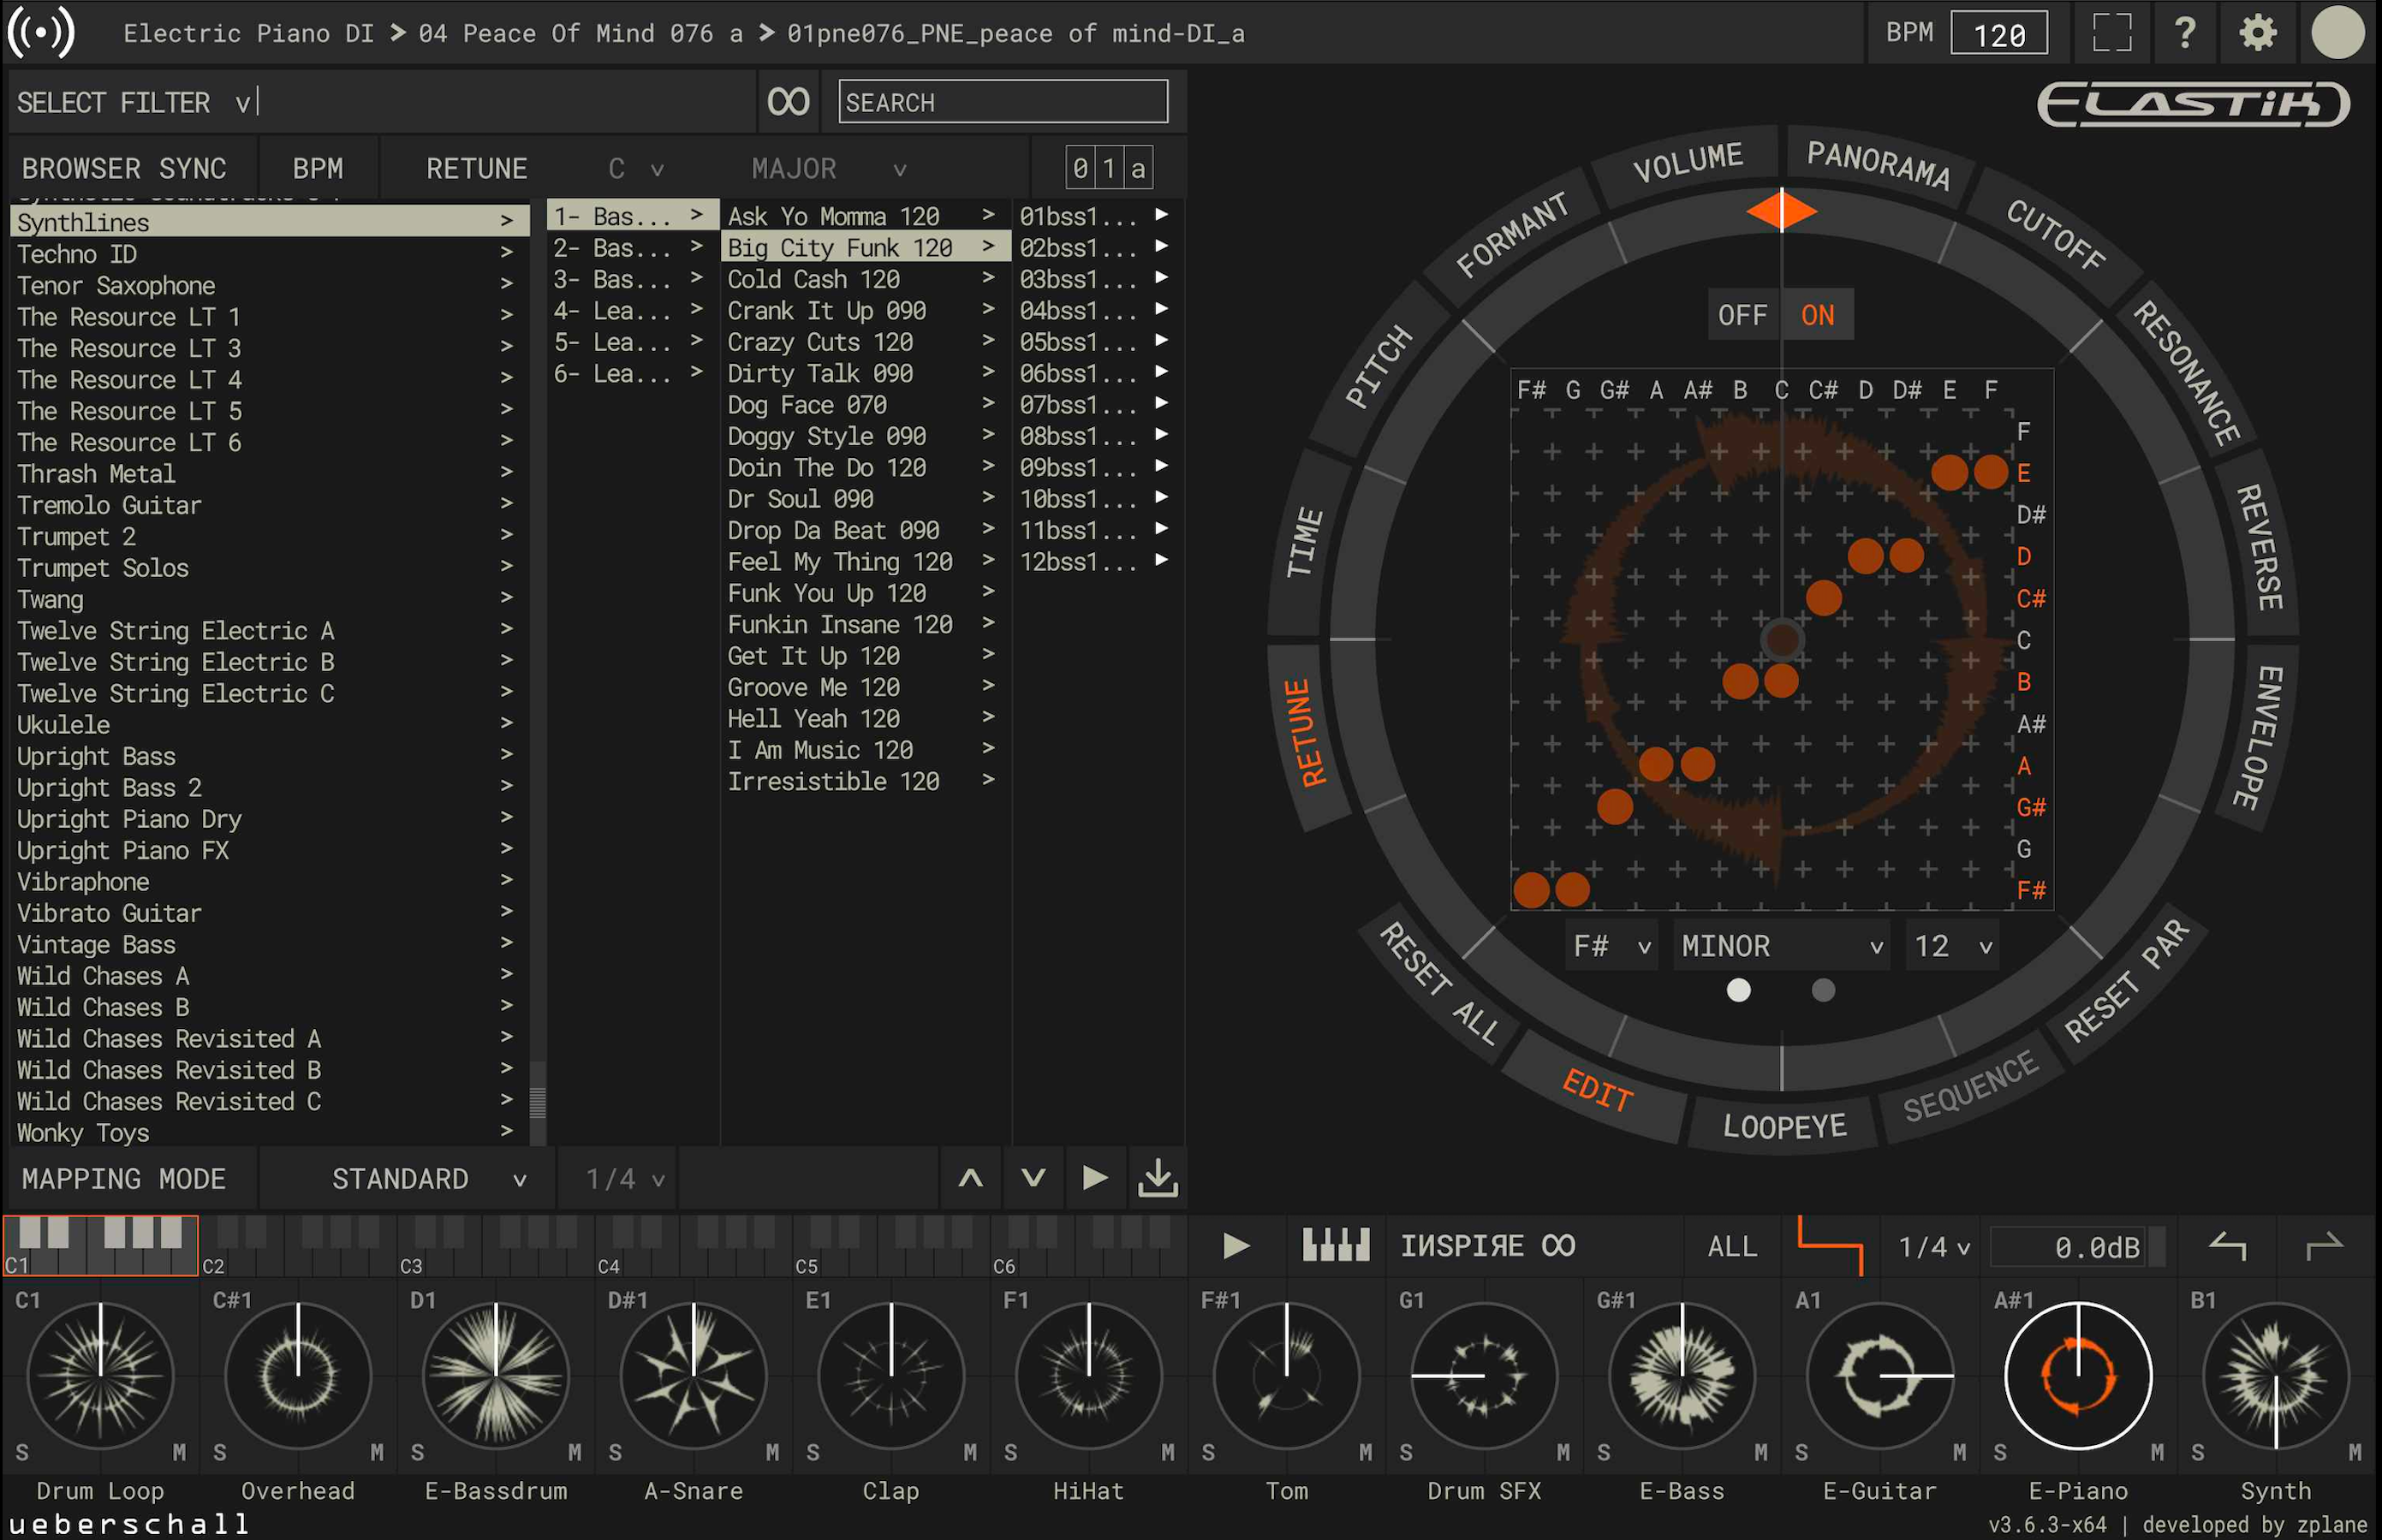Switch to the SEQUENCE tab
2382x1540 pixels.
[1969, 1087]
